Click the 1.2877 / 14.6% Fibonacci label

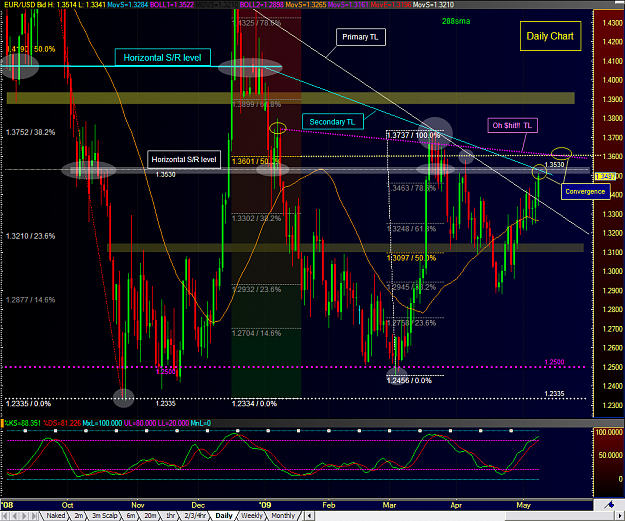[30, 300]
